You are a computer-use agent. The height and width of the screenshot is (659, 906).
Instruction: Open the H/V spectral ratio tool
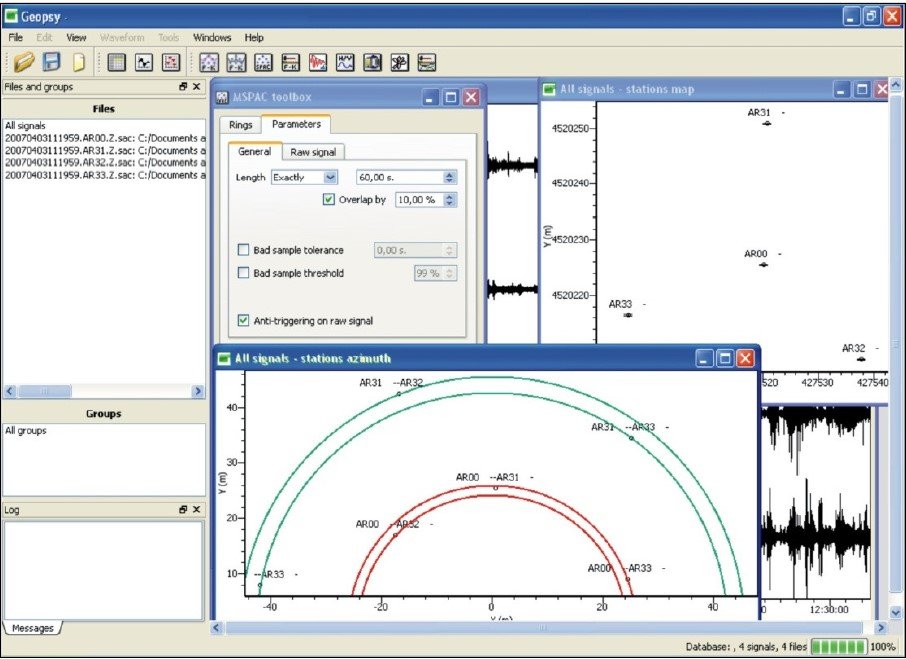coord(345,62)
